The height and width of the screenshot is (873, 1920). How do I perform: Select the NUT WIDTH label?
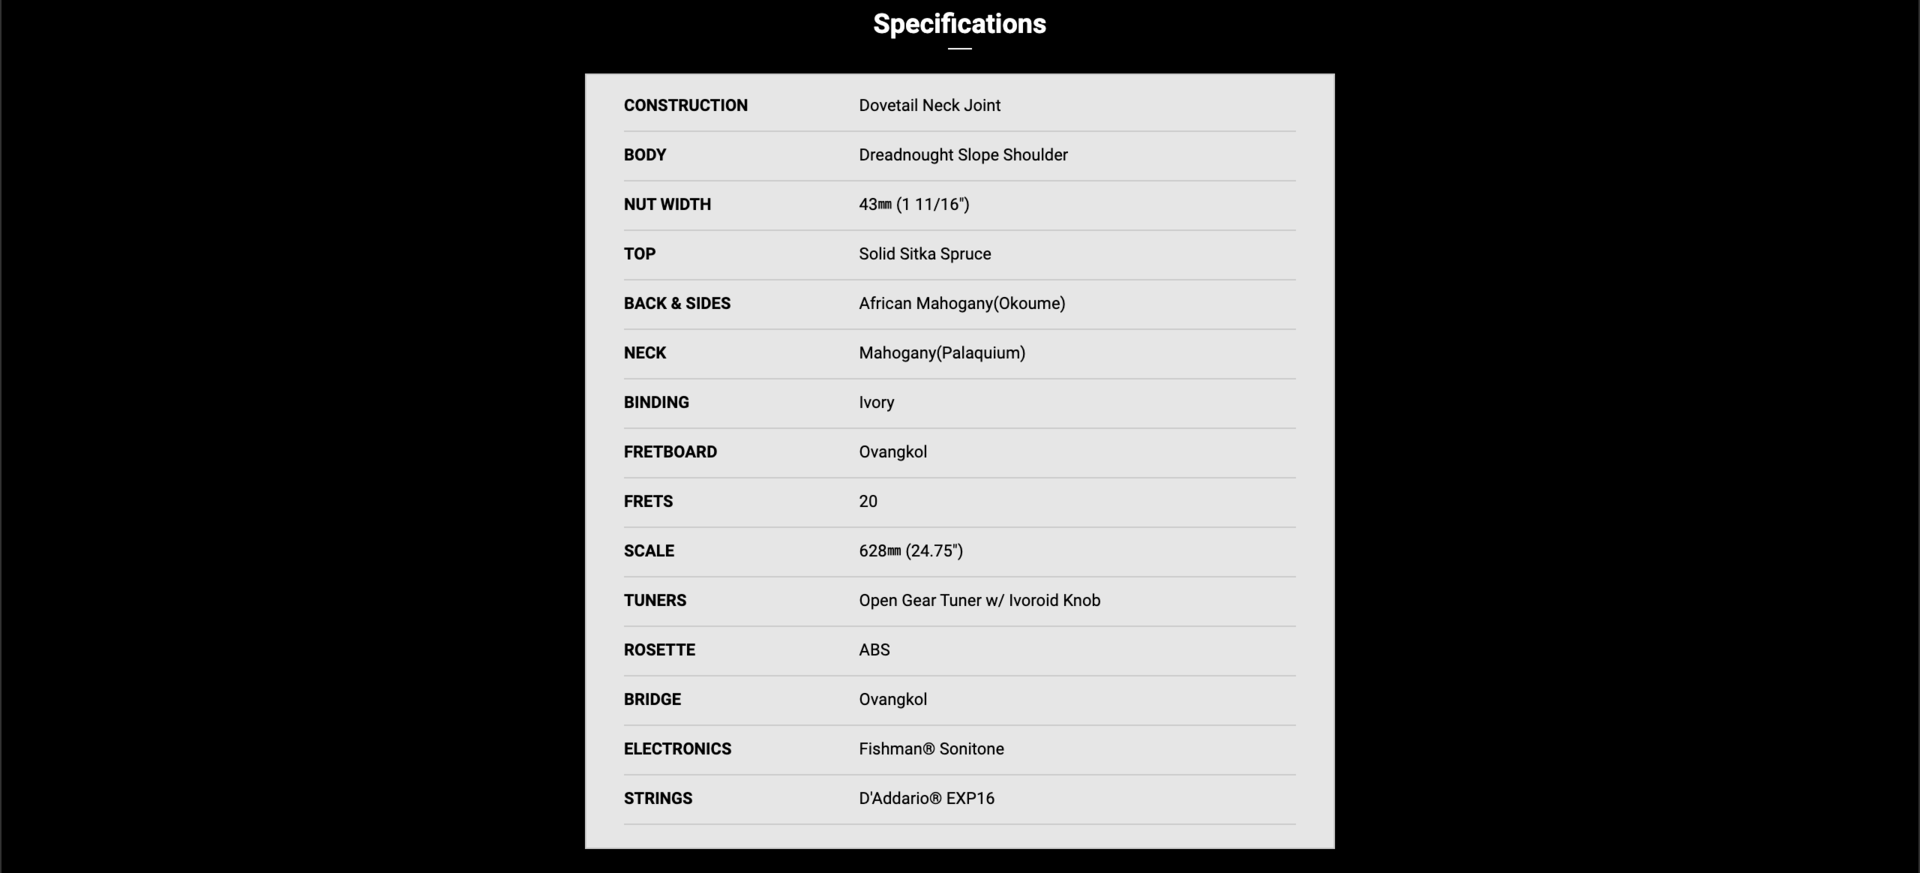(x=667, y=204)
